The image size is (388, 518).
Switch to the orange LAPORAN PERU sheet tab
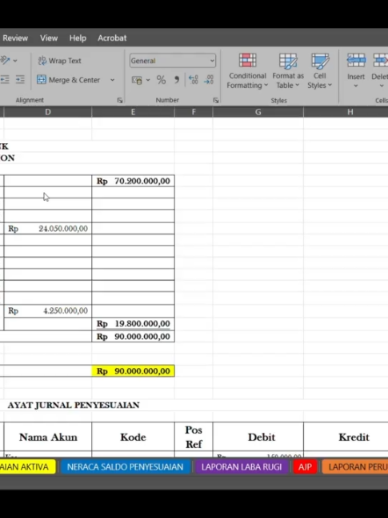tap(355, 467)
